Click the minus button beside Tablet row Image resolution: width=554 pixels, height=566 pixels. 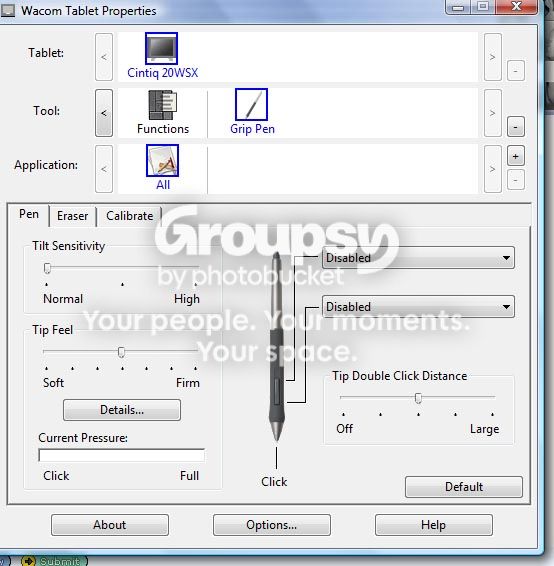click(516, 71)
